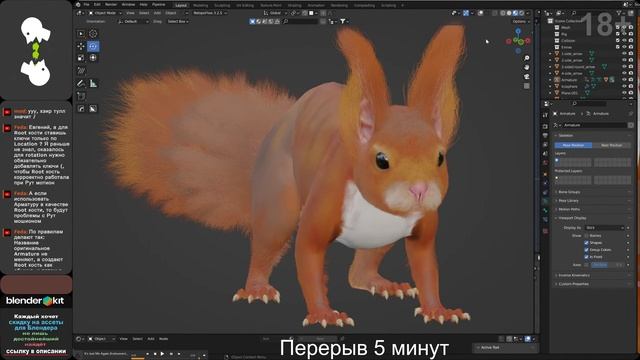Toggle perspective/orthographic grid icon
Screen dimensions: 640x360
(x=527, y=86)
